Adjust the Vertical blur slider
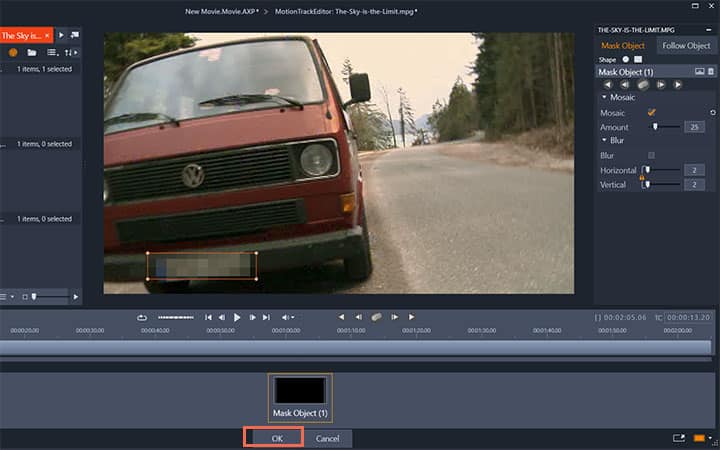This screenshot has height=450, width=720. pyautogui.click(x=647, y=184)
